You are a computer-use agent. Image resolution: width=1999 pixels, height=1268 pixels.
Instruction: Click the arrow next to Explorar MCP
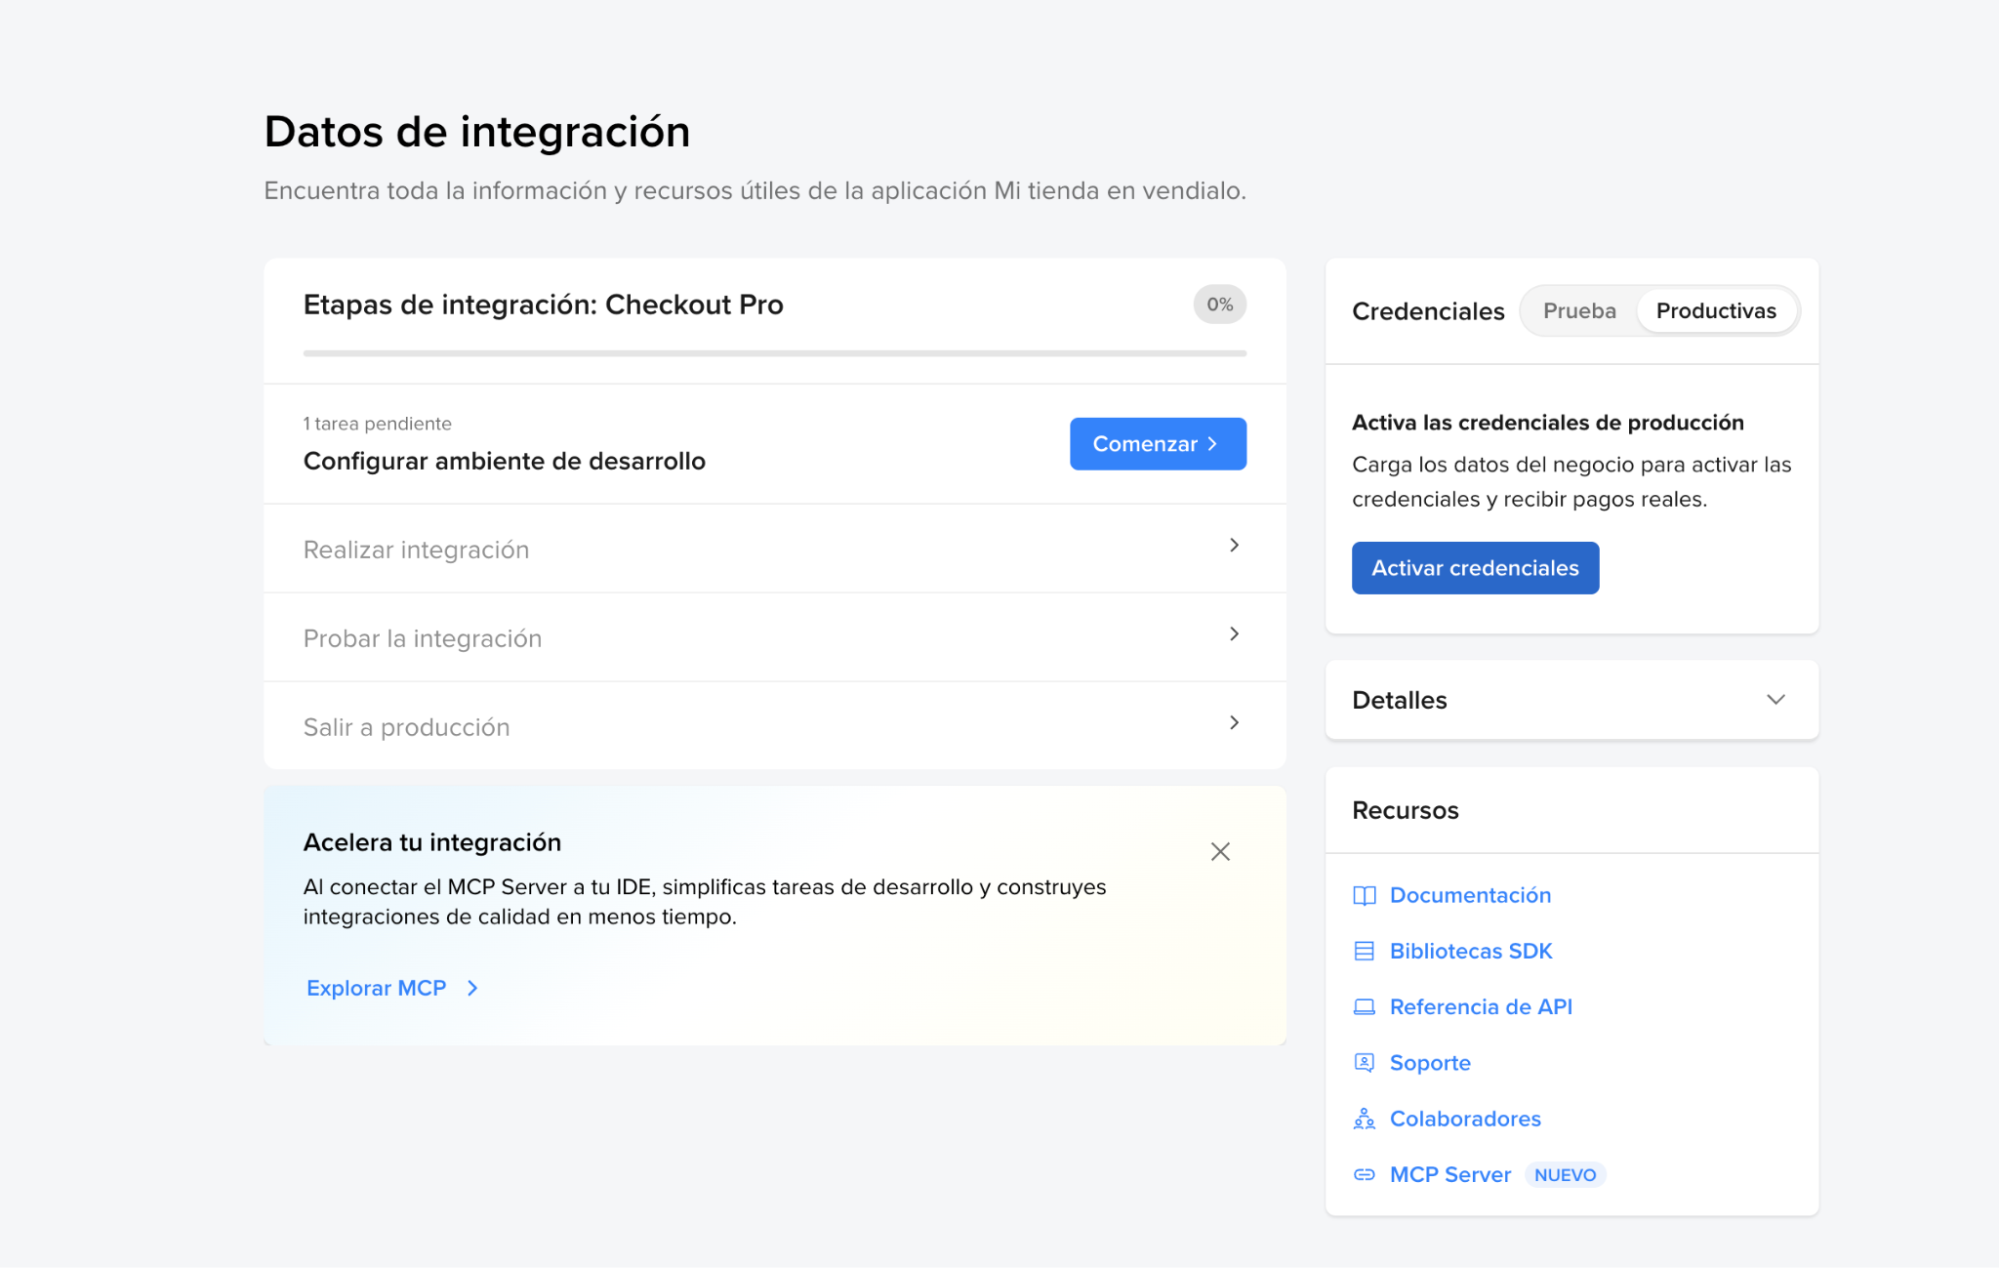473,988
